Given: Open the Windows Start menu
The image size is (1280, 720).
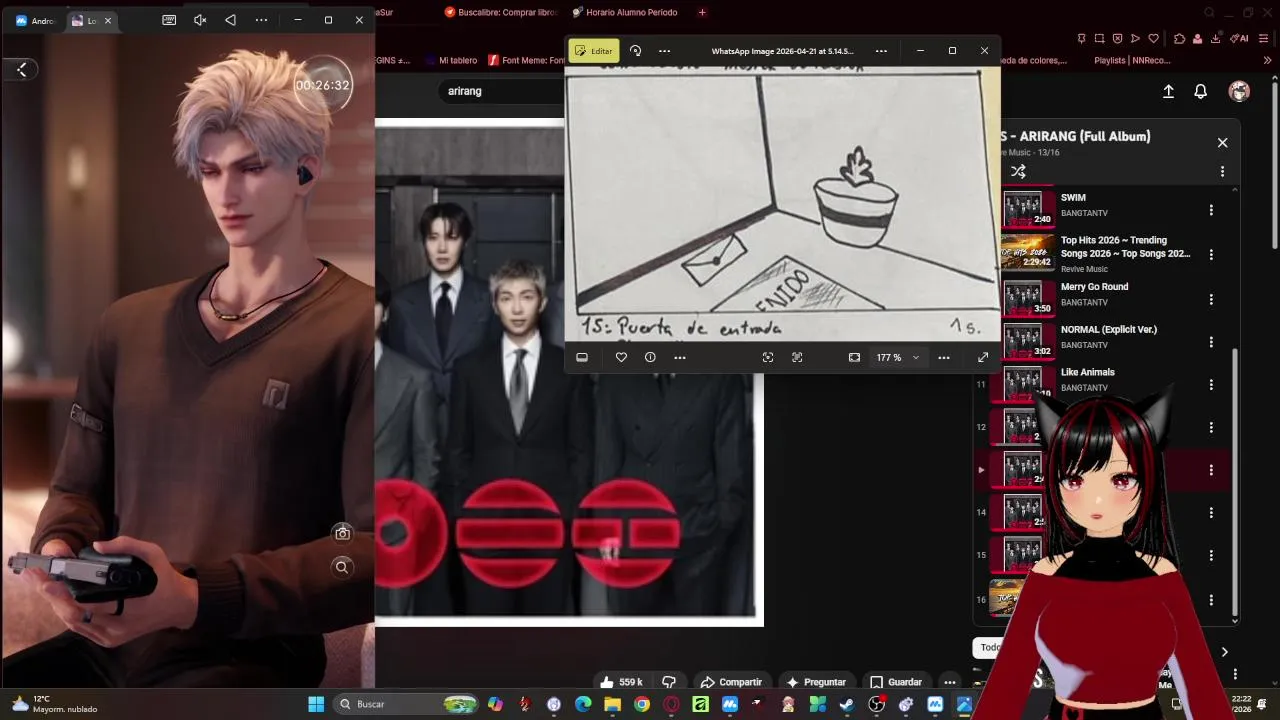Looking at the screenshot, I should point(316,704).
